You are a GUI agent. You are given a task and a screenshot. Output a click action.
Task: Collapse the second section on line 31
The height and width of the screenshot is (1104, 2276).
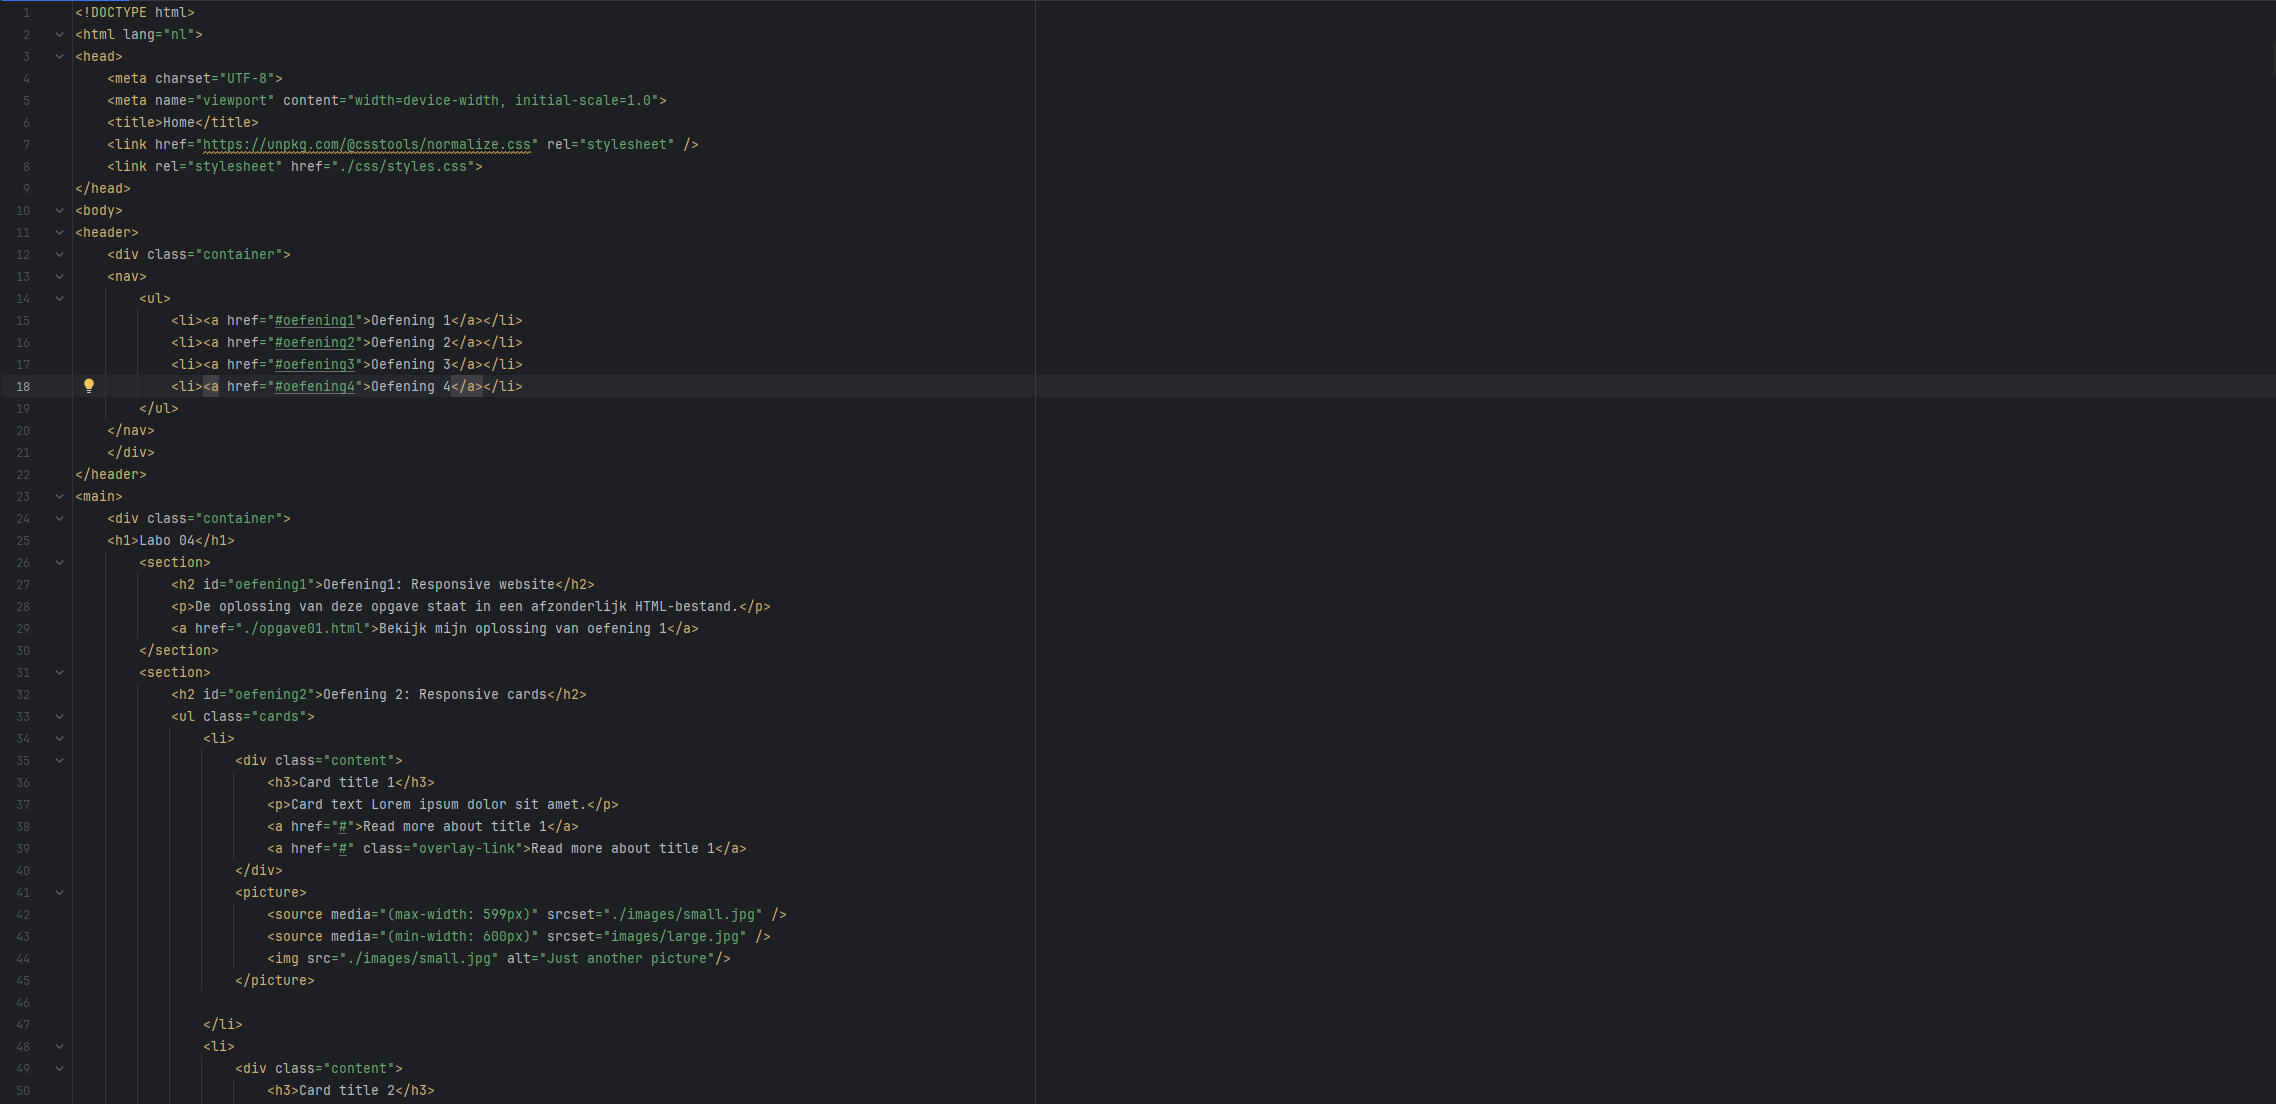[x=59, y=673]
